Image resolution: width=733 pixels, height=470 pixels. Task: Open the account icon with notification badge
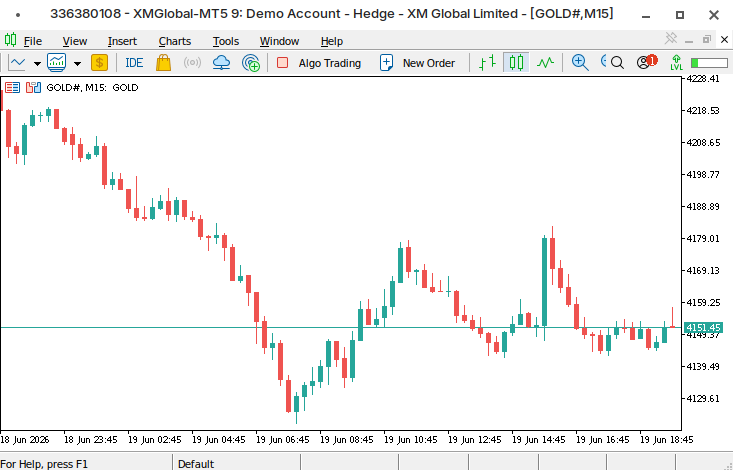coord(647,62)
